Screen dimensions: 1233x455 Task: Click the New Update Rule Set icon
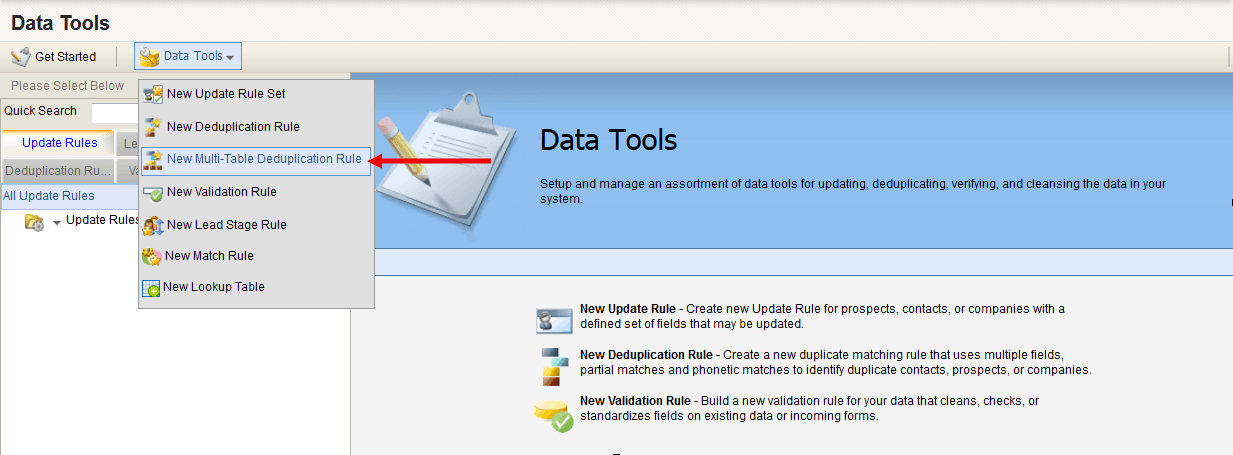pos(153,94)
